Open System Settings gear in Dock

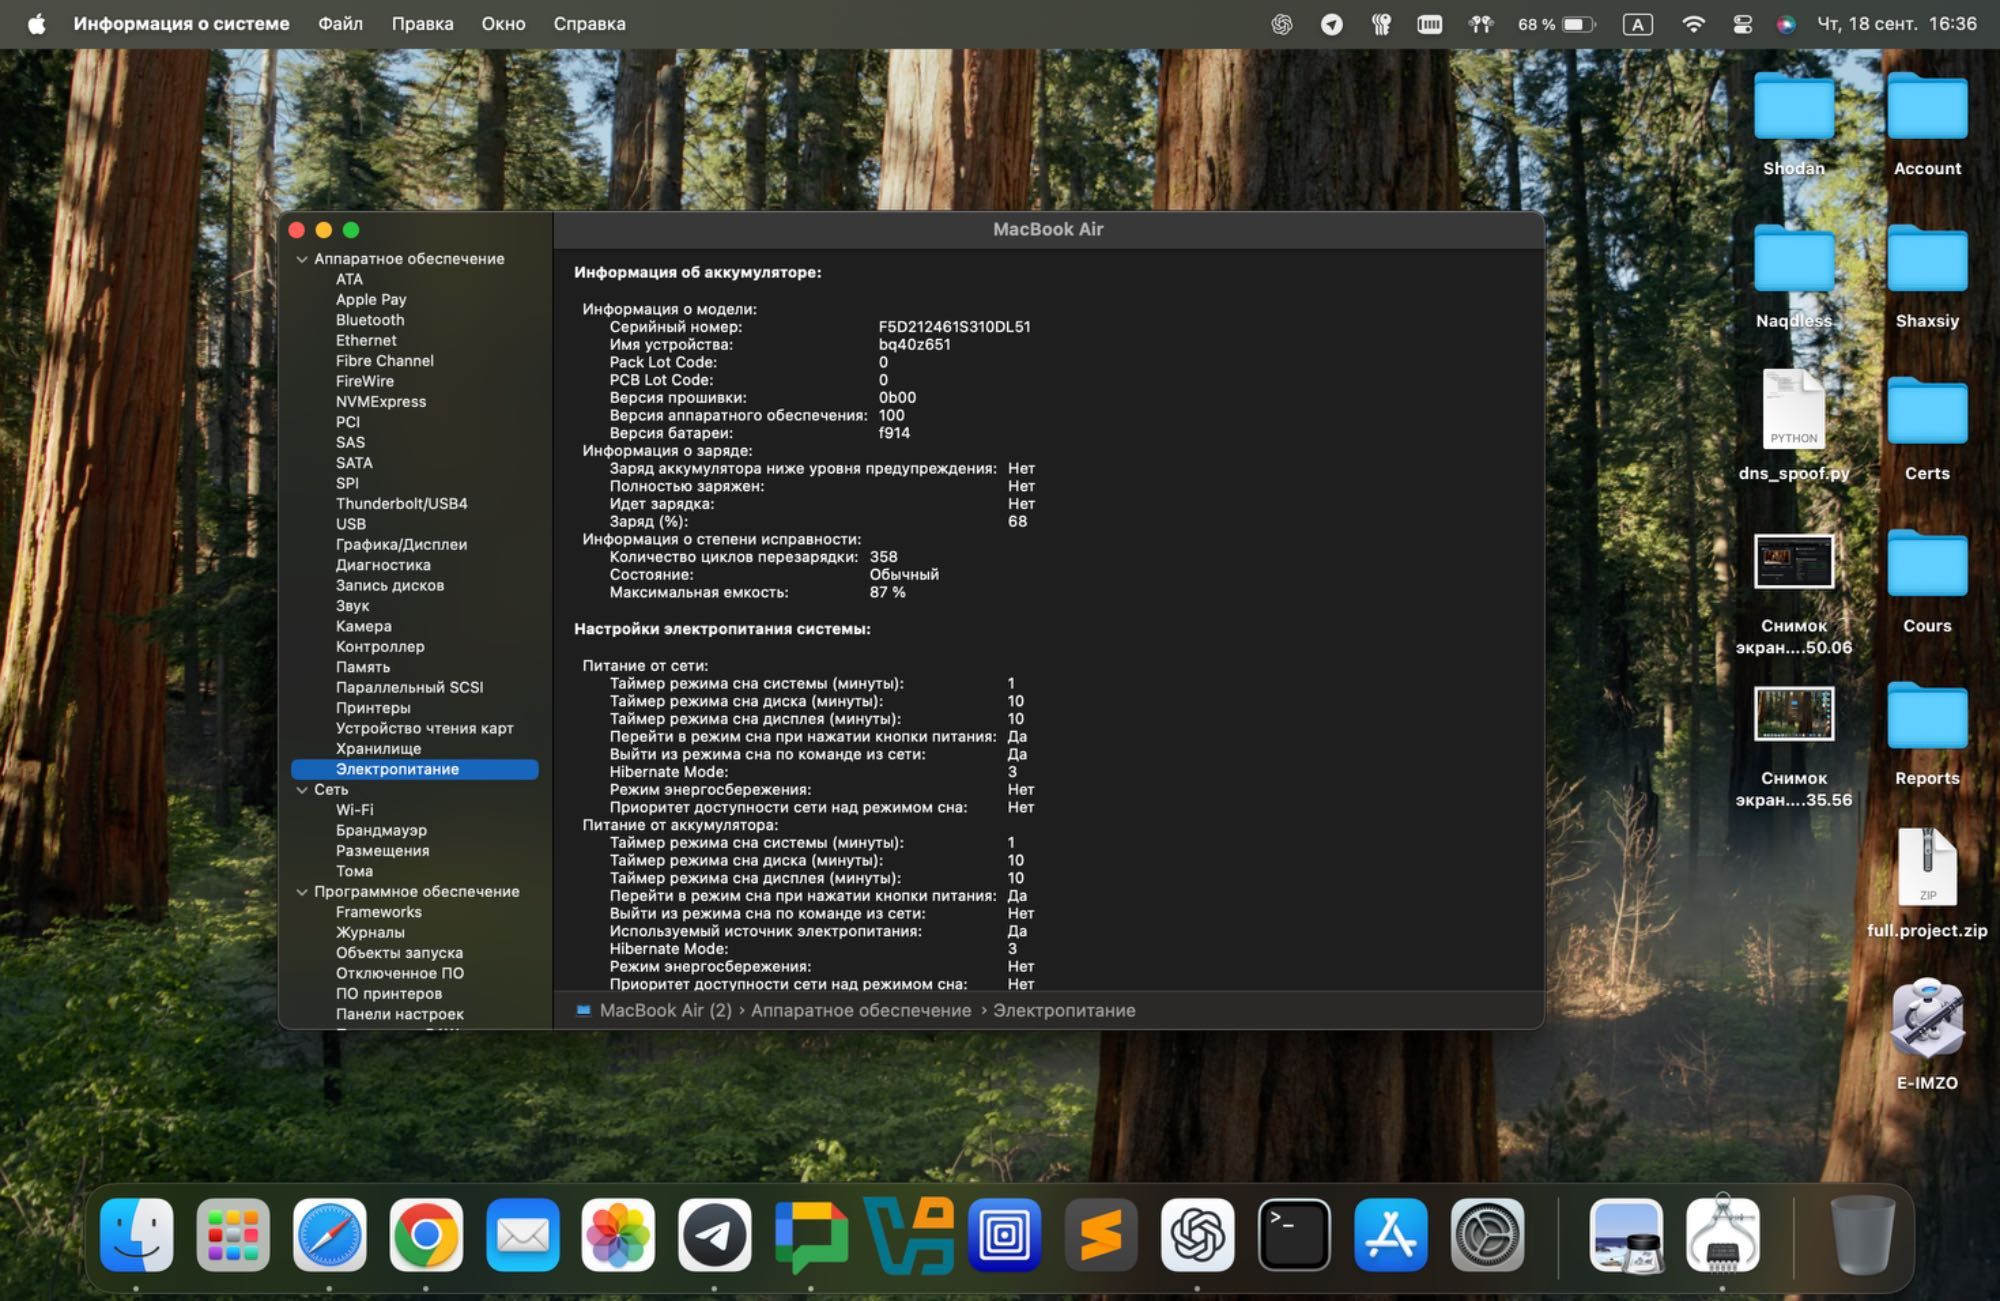[1487, 1235]
